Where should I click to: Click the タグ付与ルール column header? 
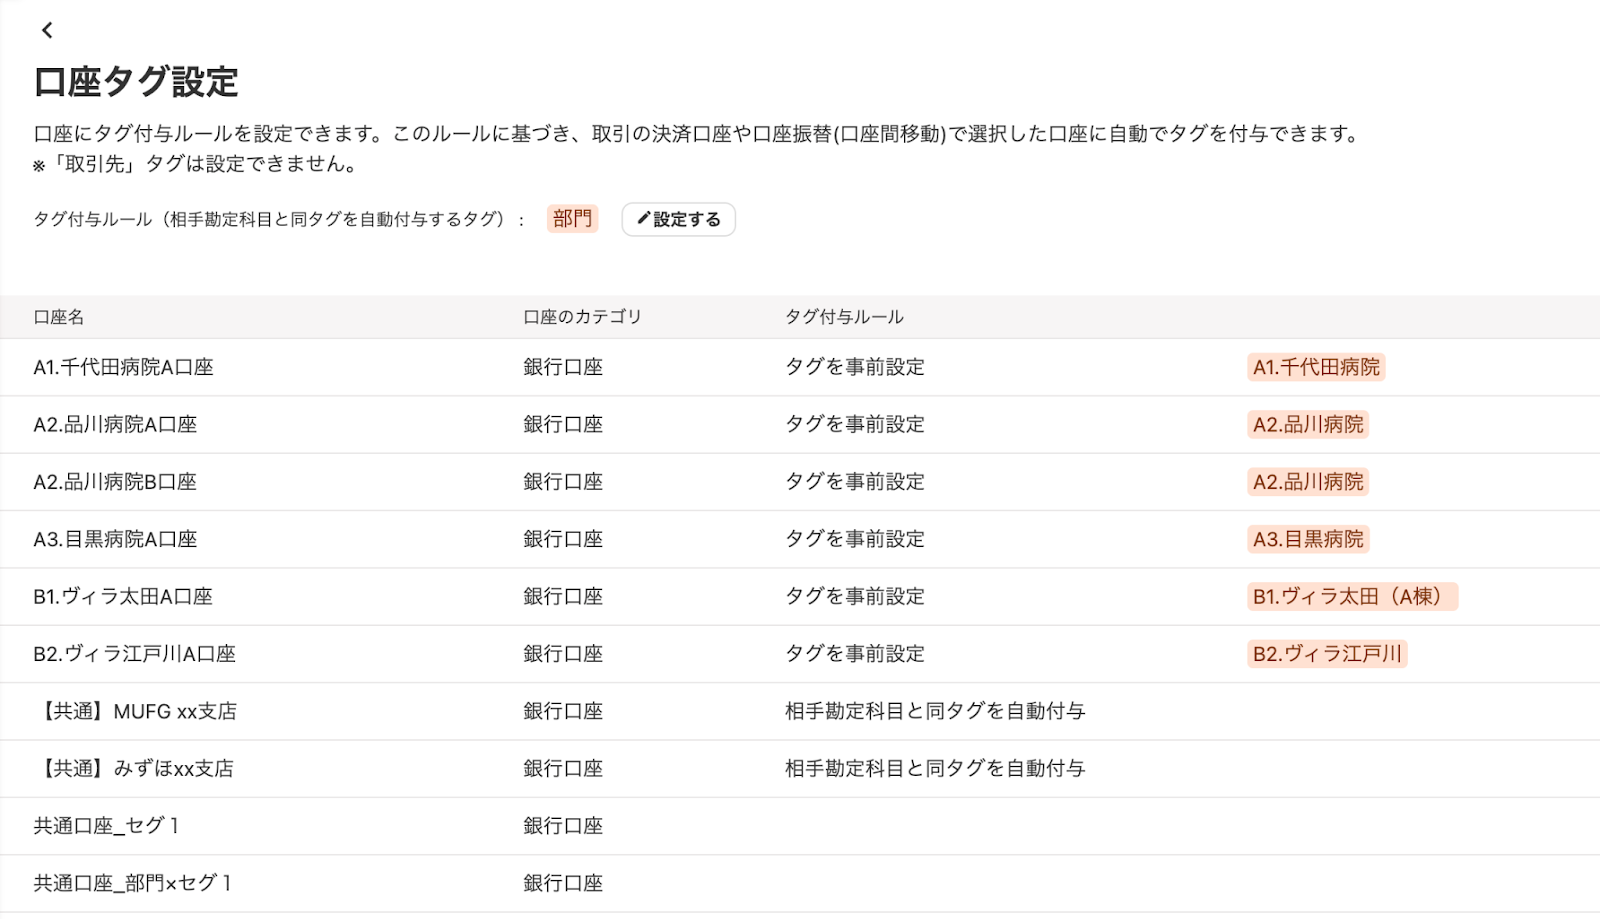point(844,317)
